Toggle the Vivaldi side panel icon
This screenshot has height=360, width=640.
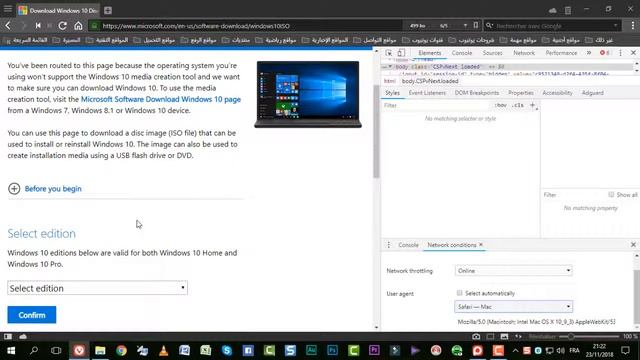8,336
